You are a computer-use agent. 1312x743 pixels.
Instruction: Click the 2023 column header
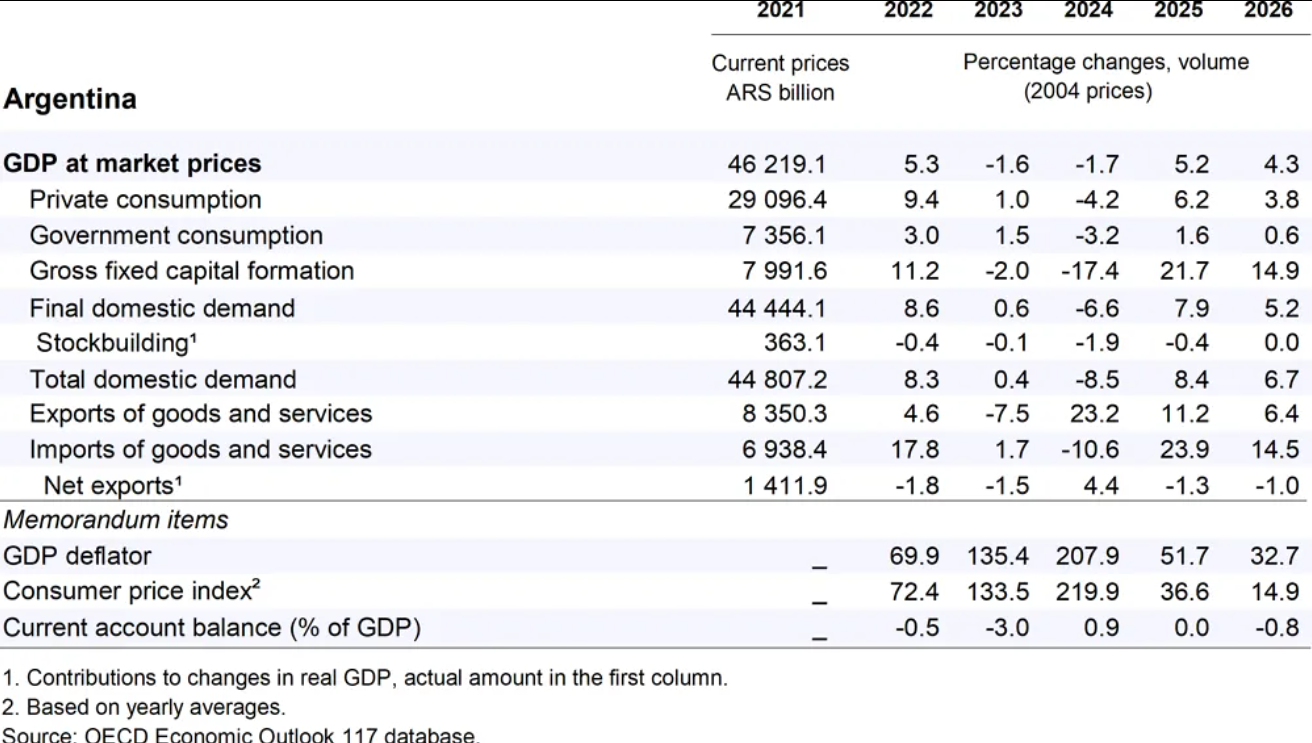pyautogui.click(x=998, y=10)
